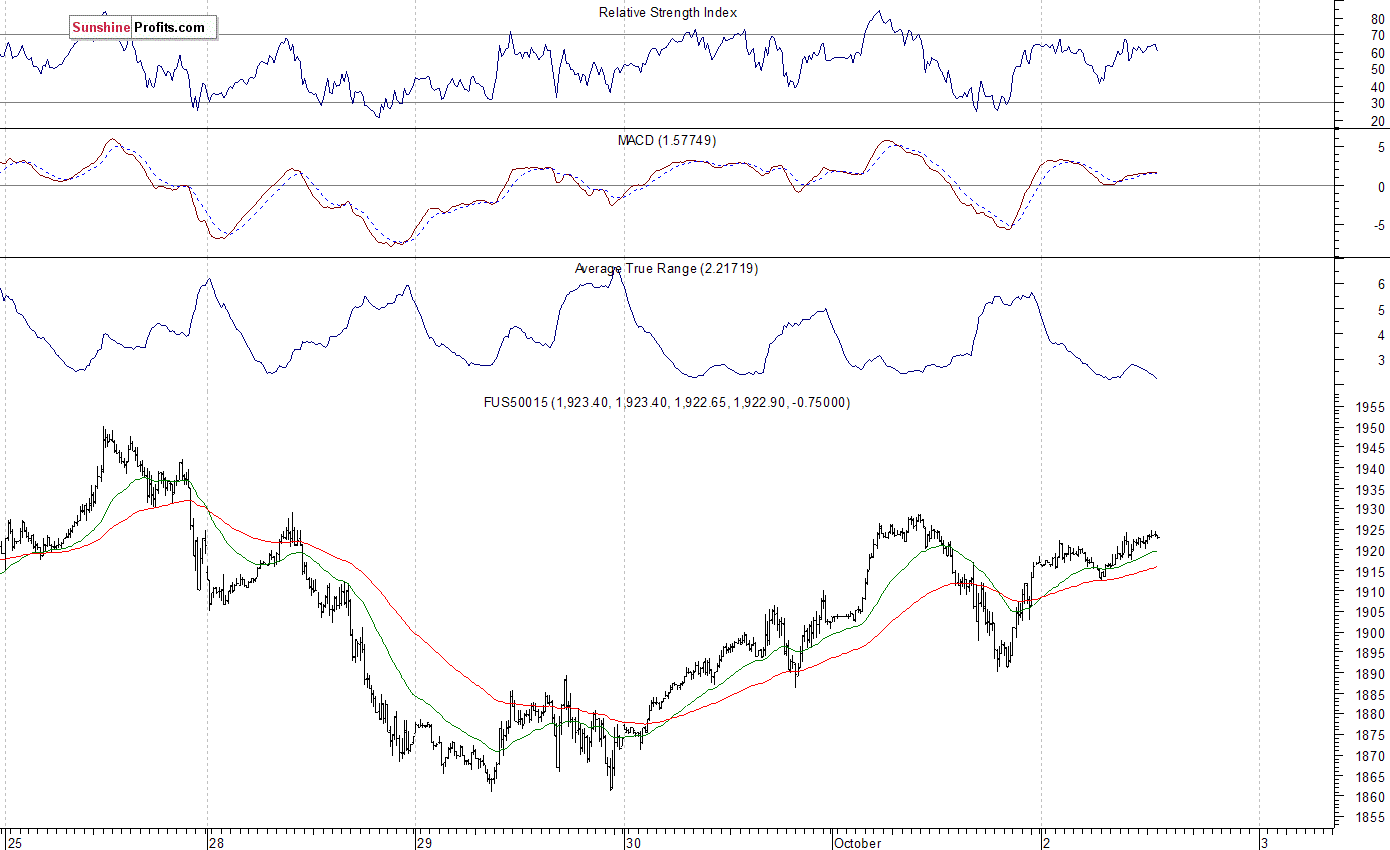The width and height of the screenshot is (1390, 850).
Task: Select the Relative Strength Index title
Action: coord(668,12)
